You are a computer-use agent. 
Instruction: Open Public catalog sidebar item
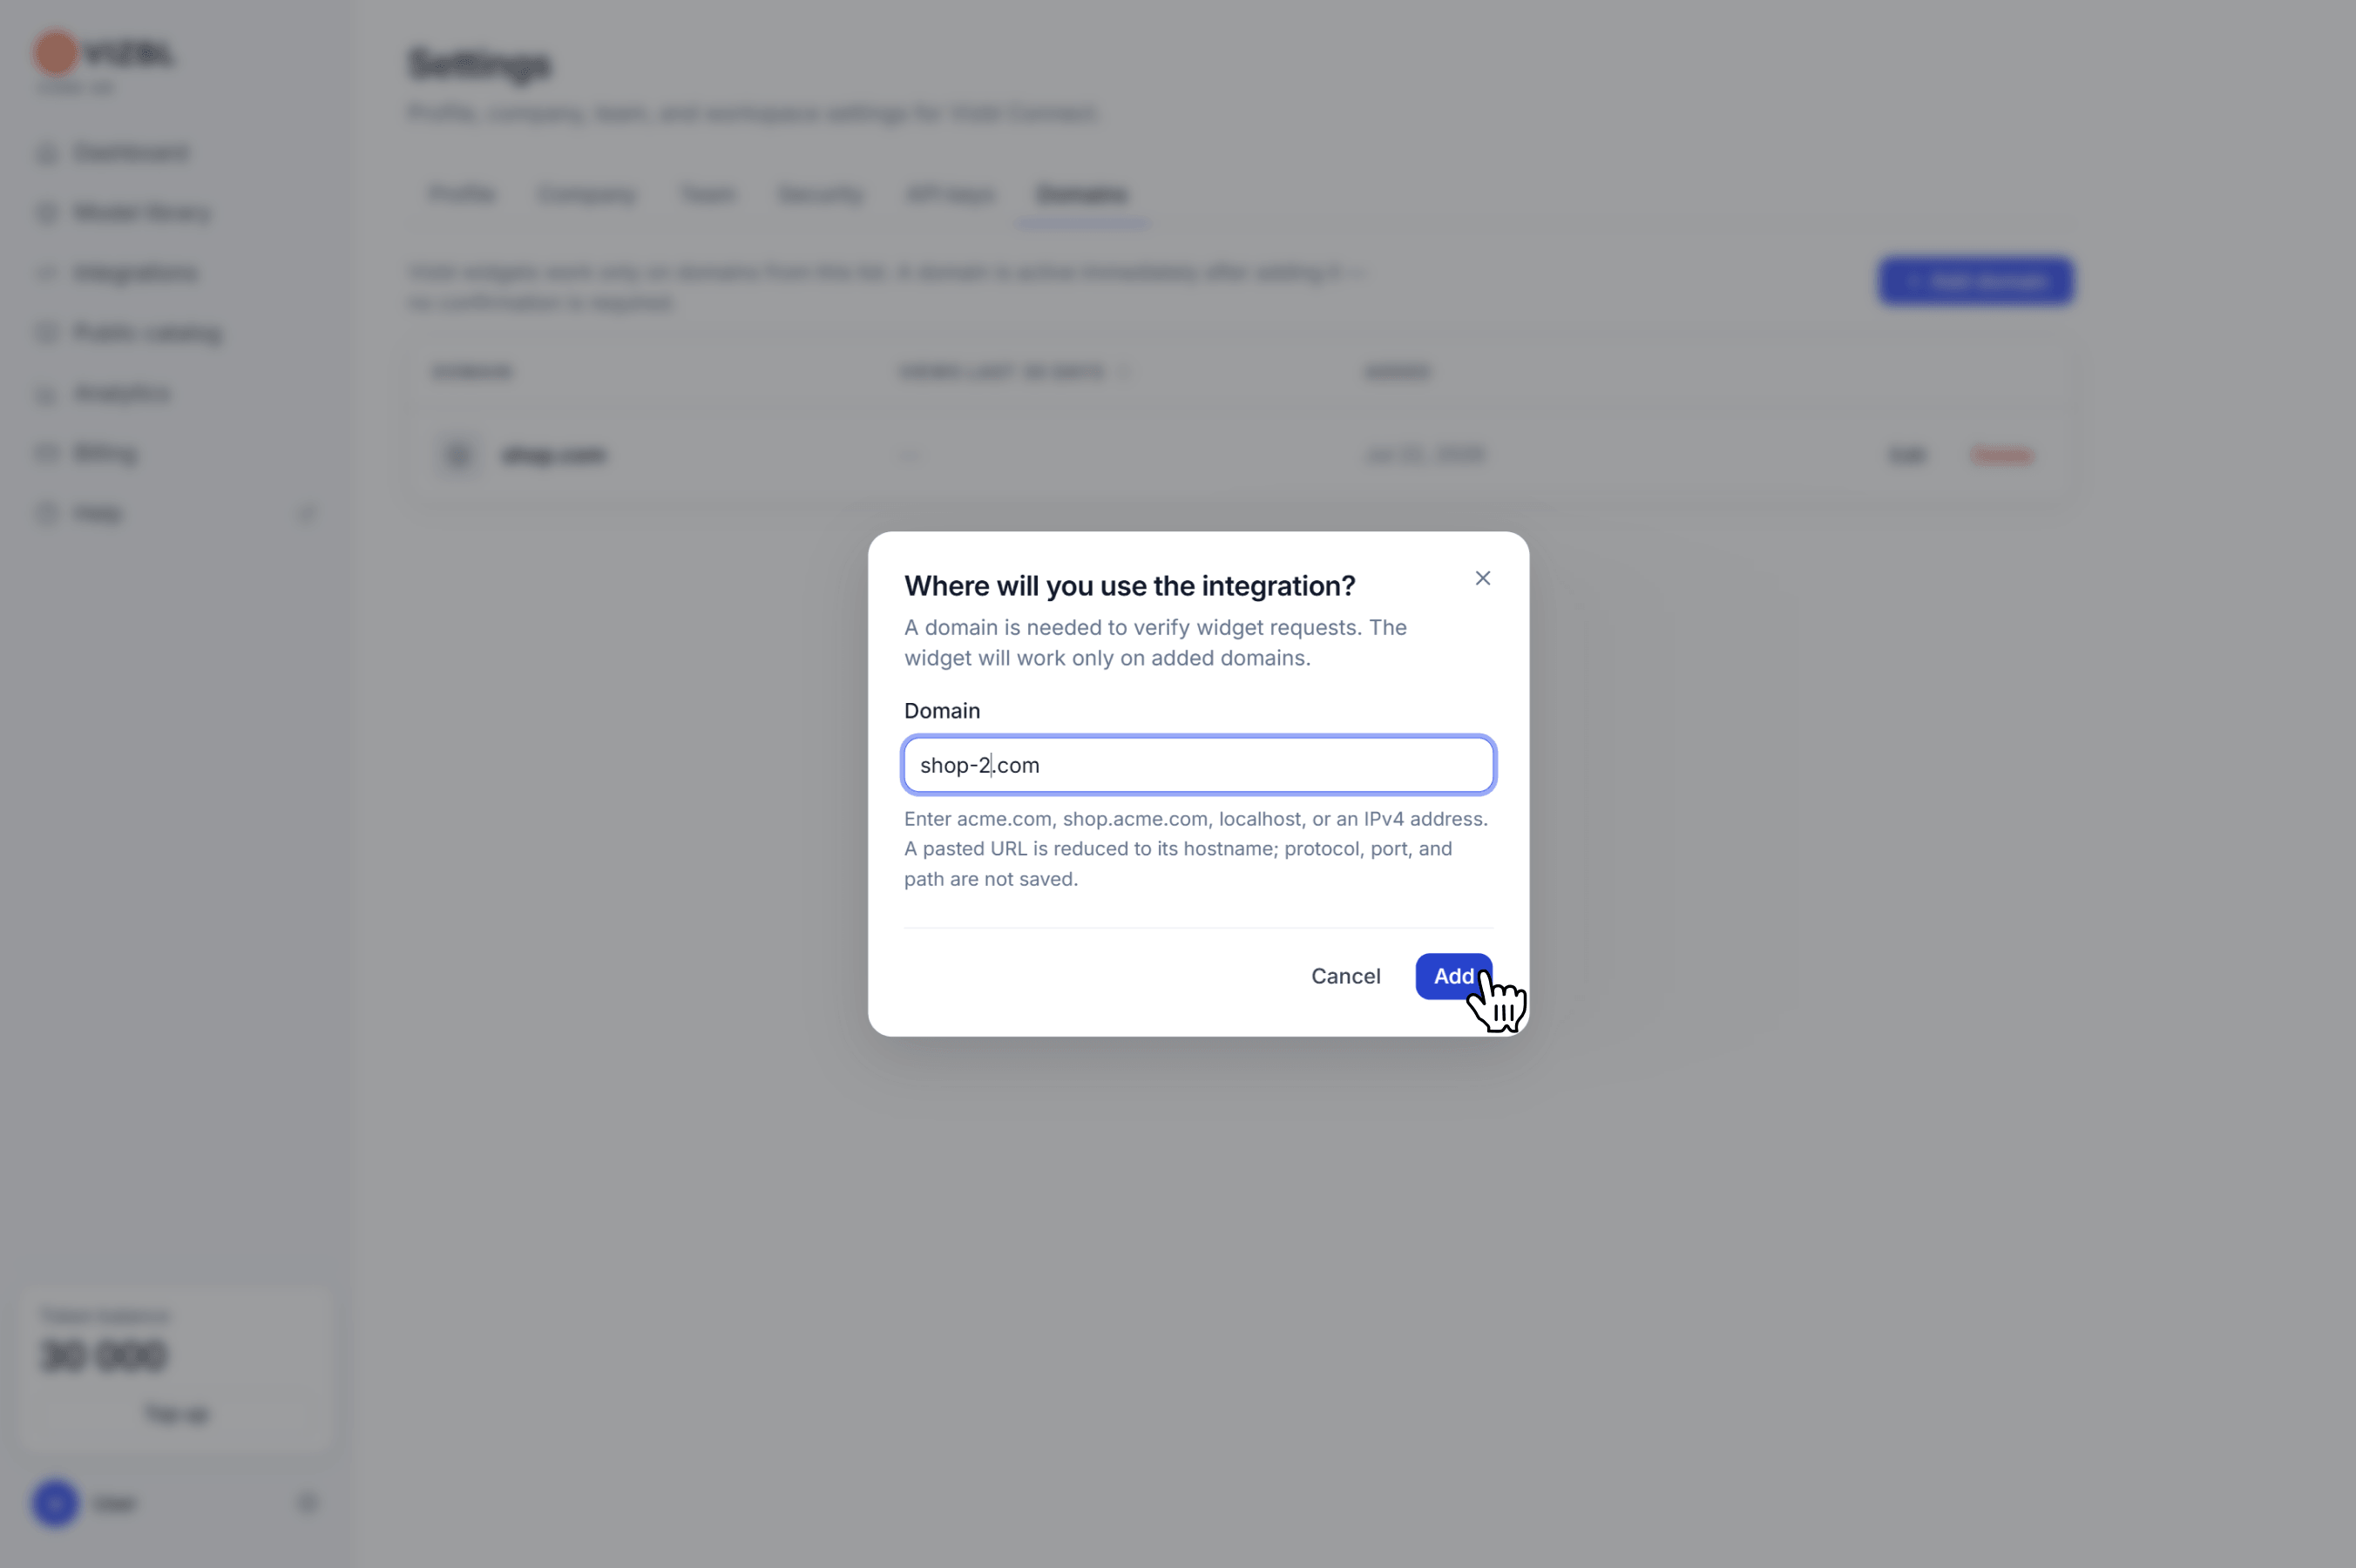point(147,333)
